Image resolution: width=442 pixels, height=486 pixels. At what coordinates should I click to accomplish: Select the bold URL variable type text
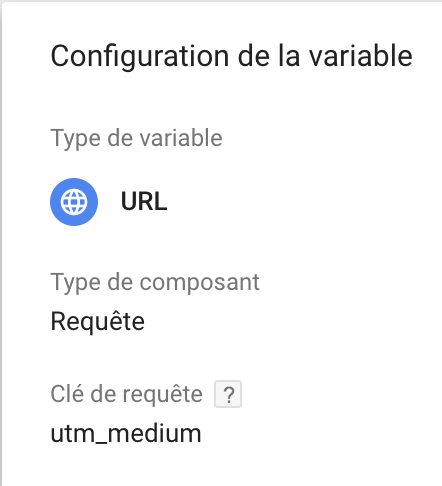coord(144,201)
